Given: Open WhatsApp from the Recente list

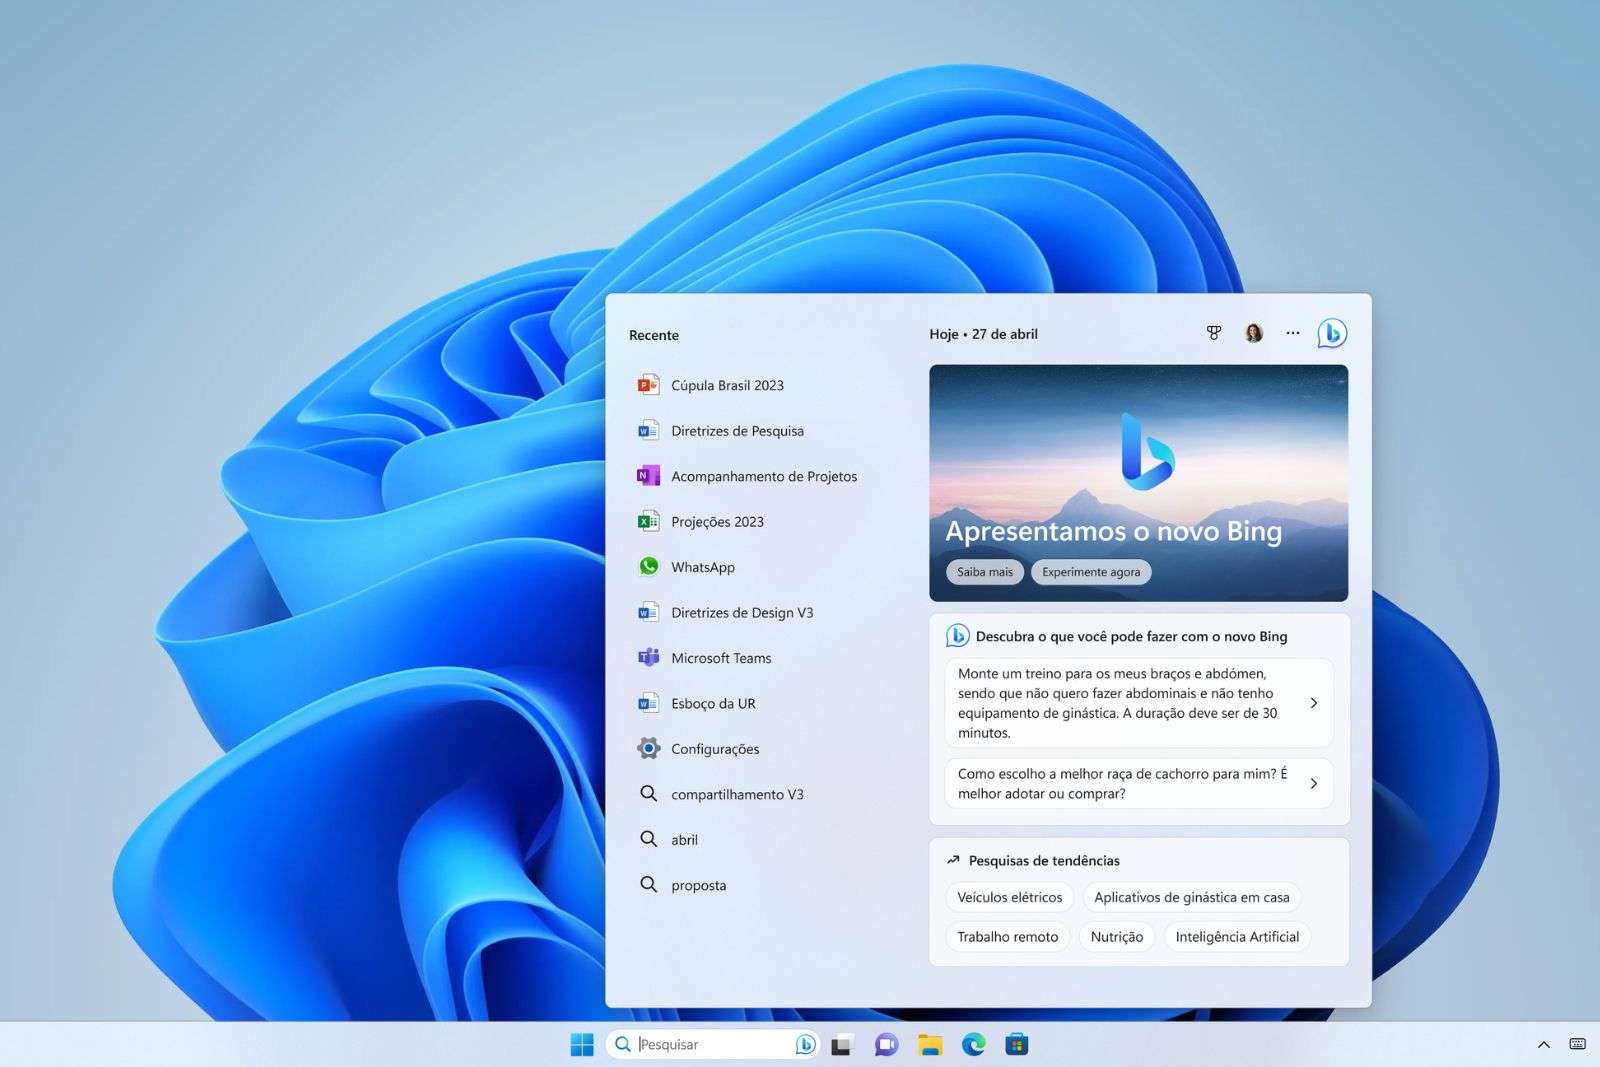Looking at the screenshot, I should [703, 567].
